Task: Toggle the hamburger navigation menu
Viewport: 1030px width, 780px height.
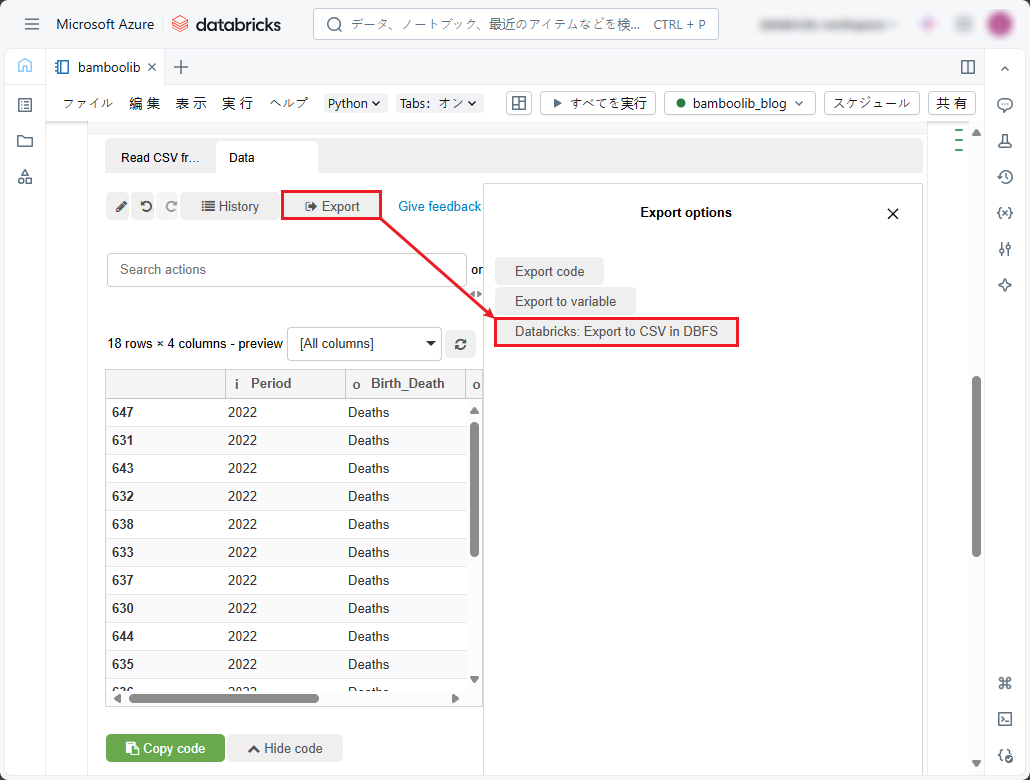Action: tap(32, 24)
